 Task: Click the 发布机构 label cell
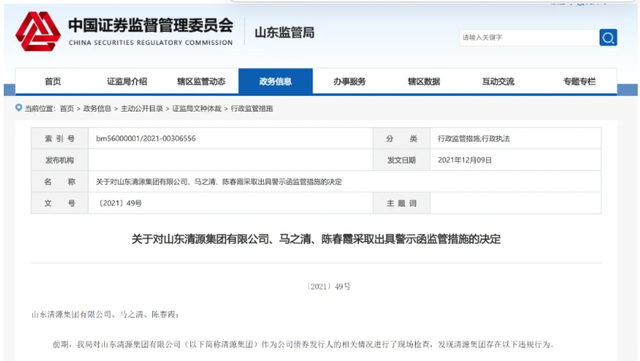coord(60,160)
